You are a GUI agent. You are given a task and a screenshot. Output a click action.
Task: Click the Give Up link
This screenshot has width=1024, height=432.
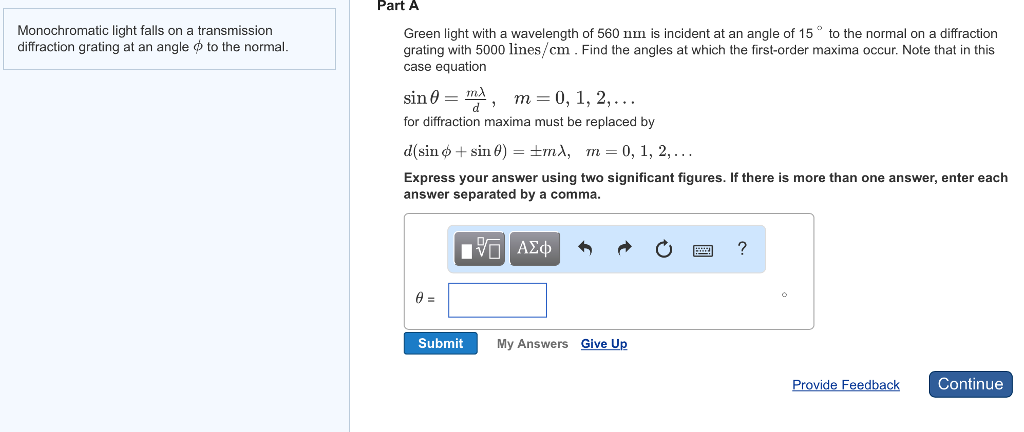click(x=604, y=344)
